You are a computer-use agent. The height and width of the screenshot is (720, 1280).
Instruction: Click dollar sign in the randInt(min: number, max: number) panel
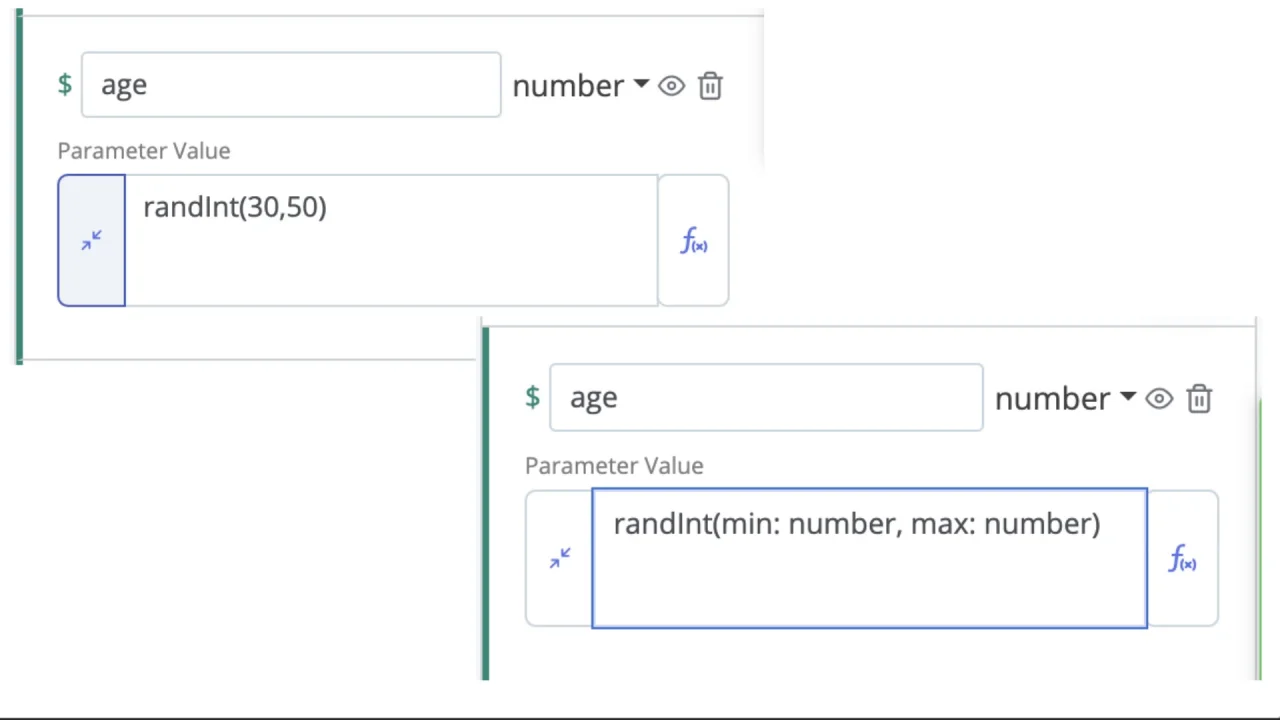pos(533,397)
